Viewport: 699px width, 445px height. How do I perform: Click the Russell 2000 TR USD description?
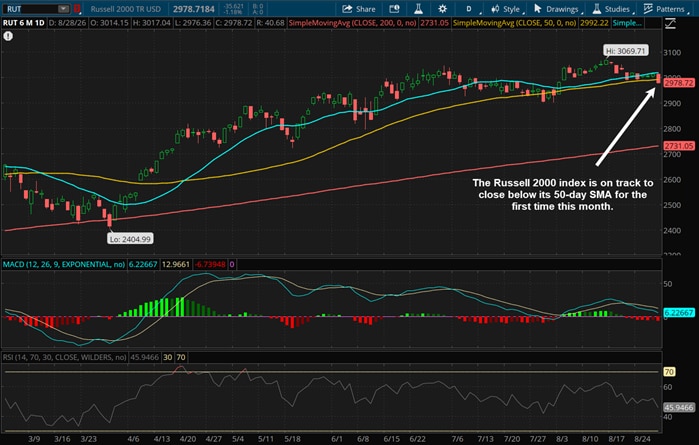click(125, 9)
